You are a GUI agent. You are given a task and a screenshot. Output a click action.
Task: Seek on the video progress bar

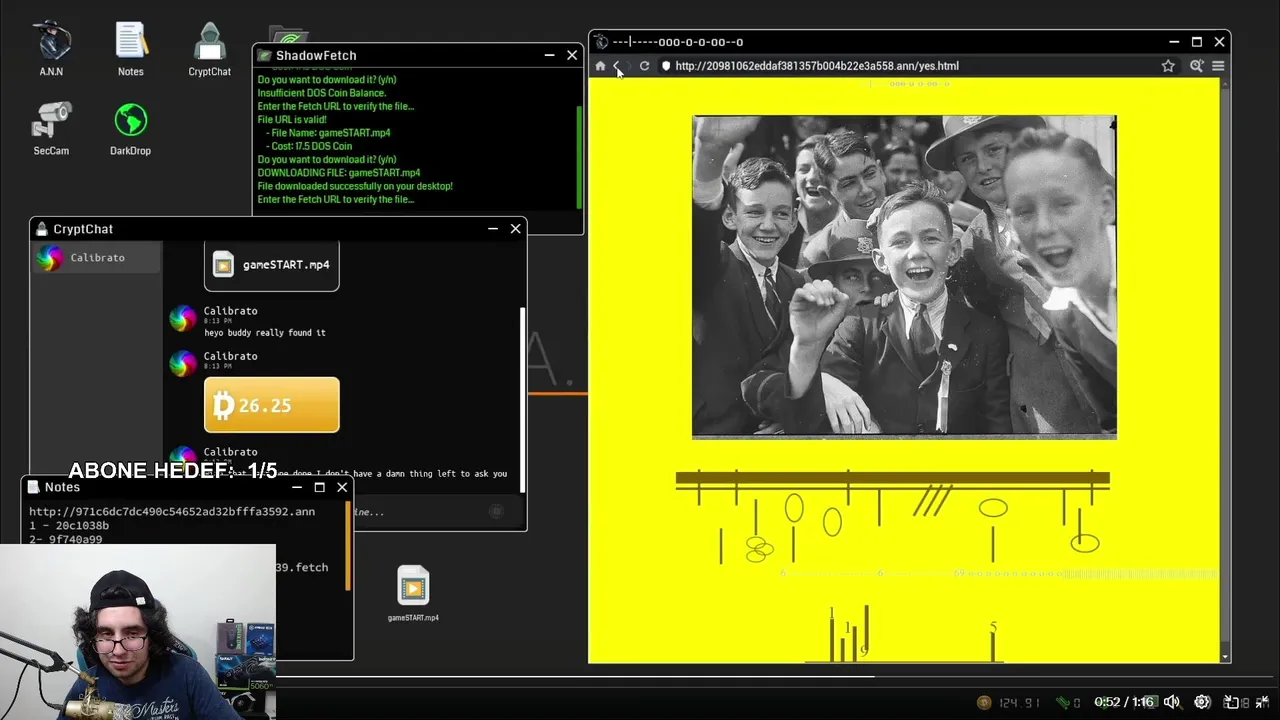tap(640, 677)
